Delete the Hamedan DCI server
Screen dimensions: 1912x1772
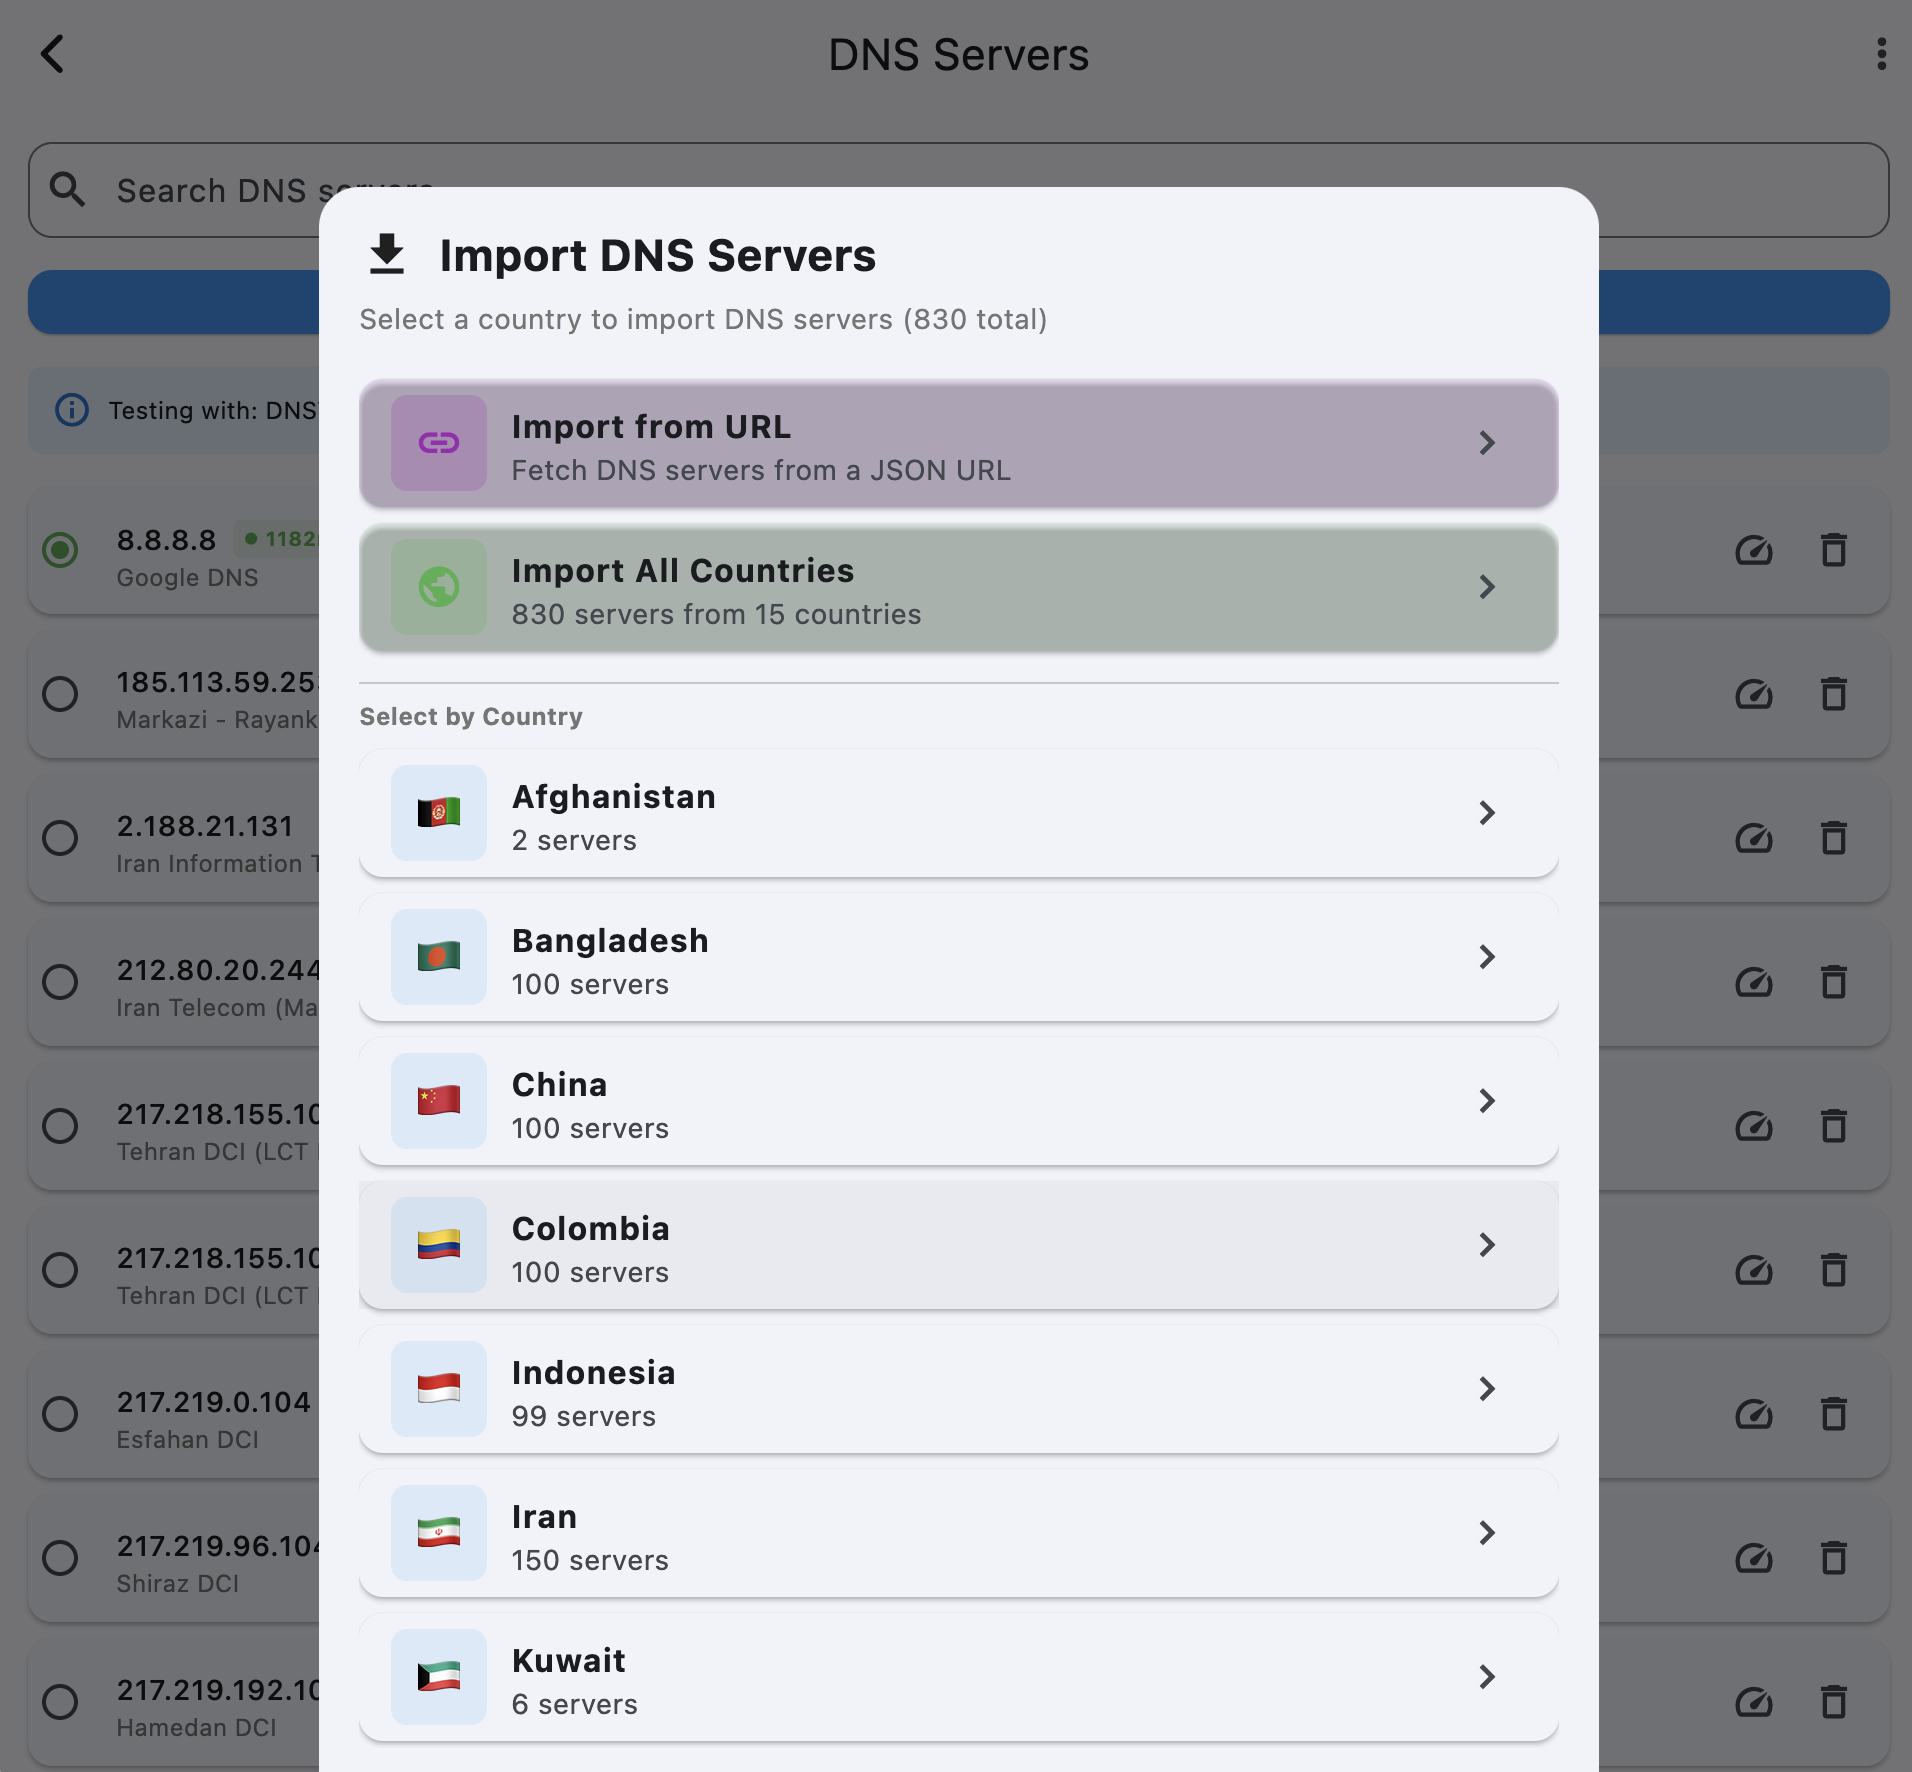point(1834,1702)
